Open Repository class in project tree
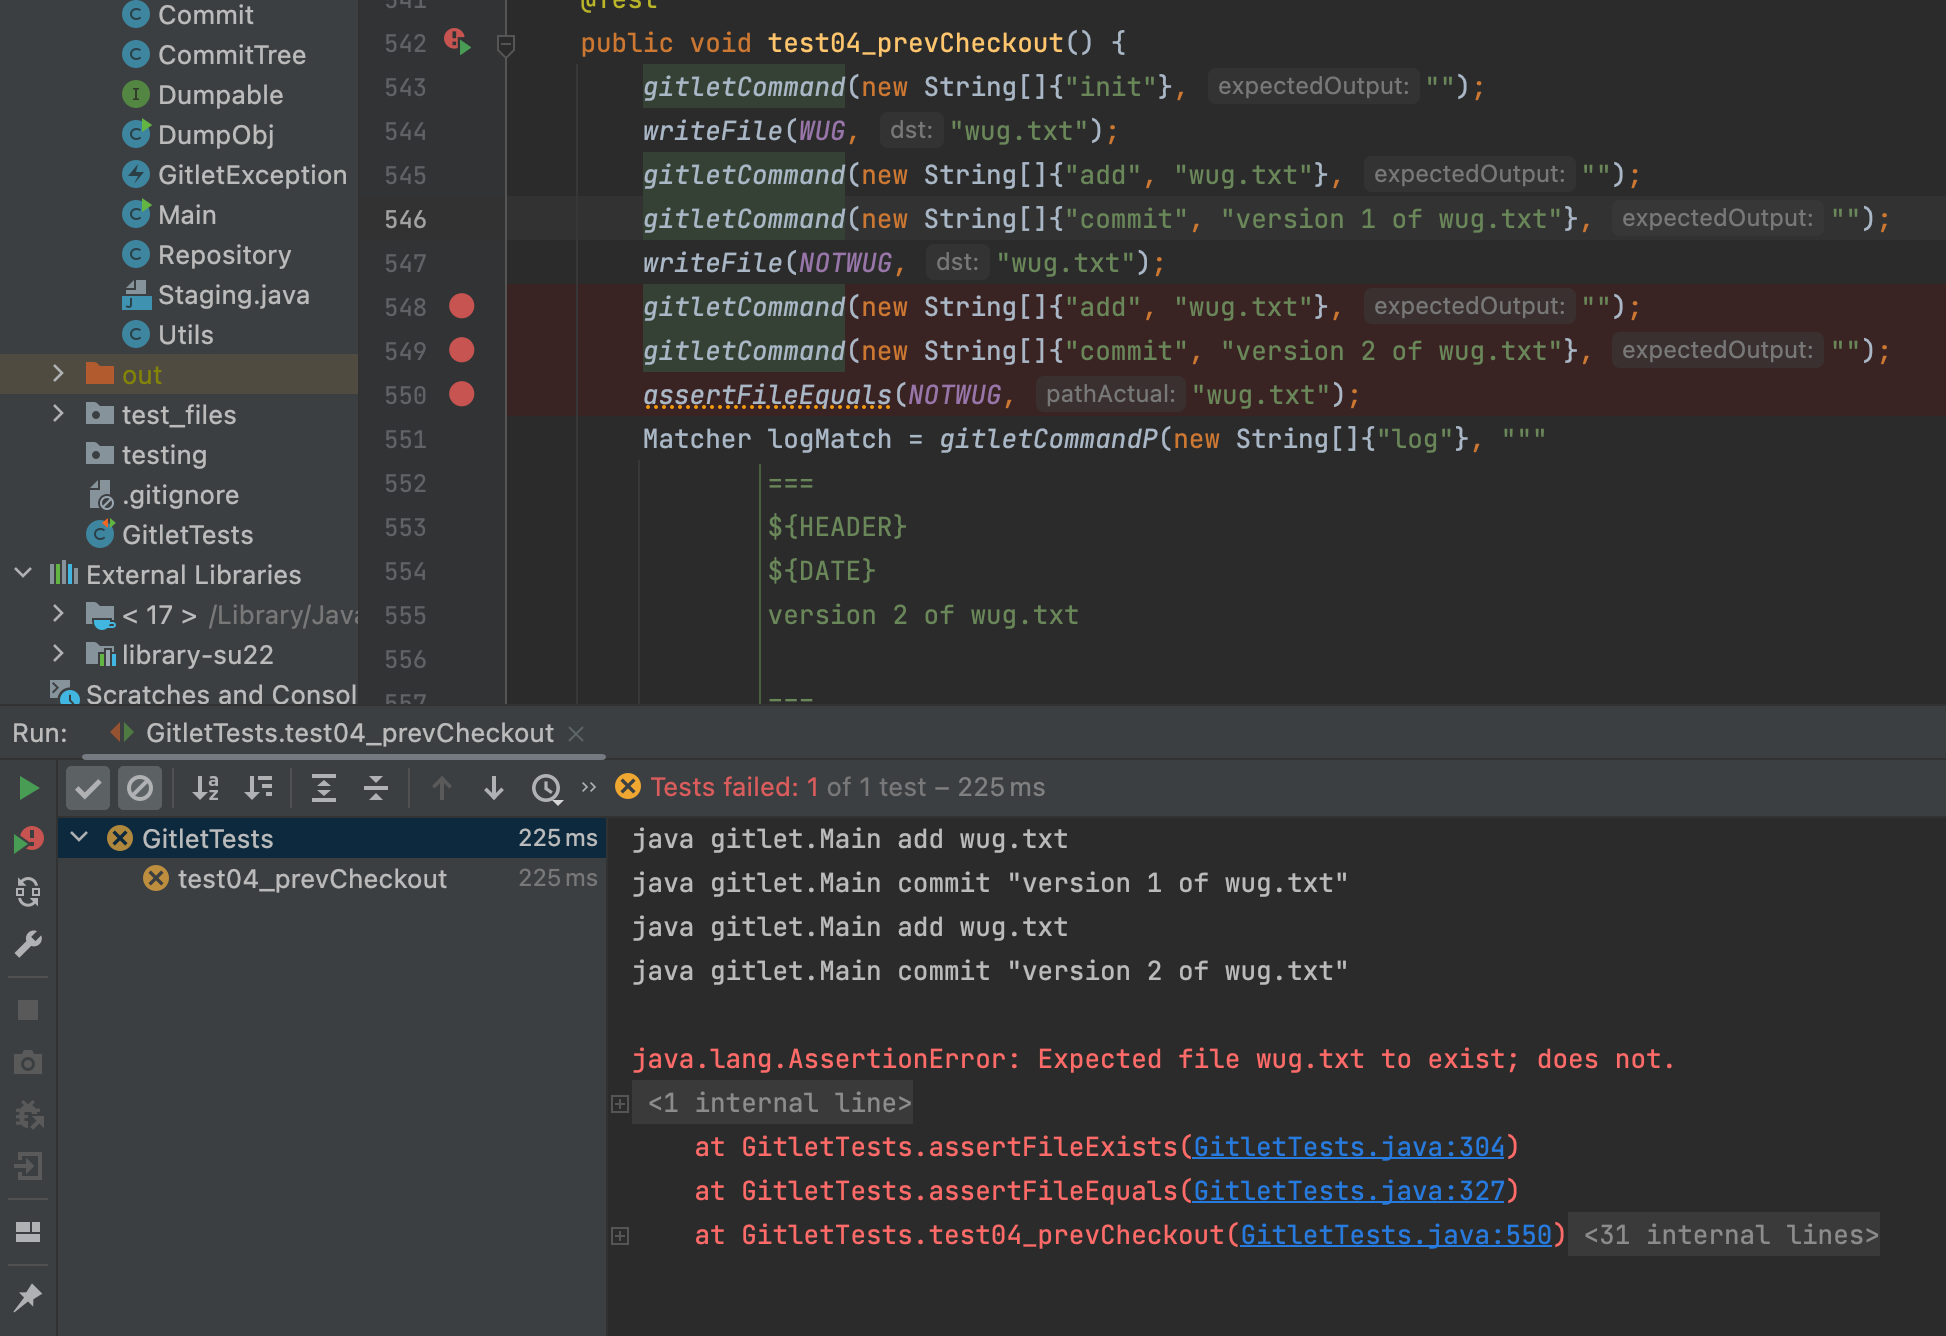Image resolution: width=1946 pixels, height=1336 pixels. (x=224, y=255)
